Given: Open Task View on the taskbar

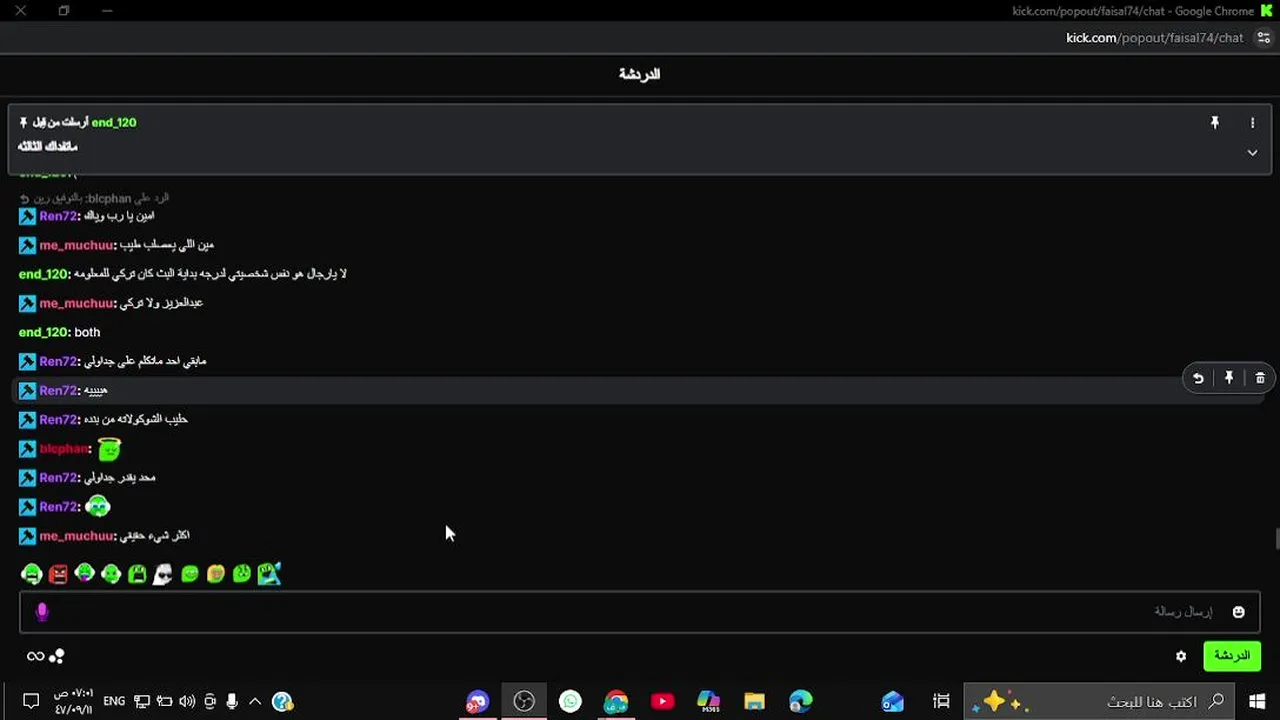Looking at the screenshot, I should pos(941,701).
